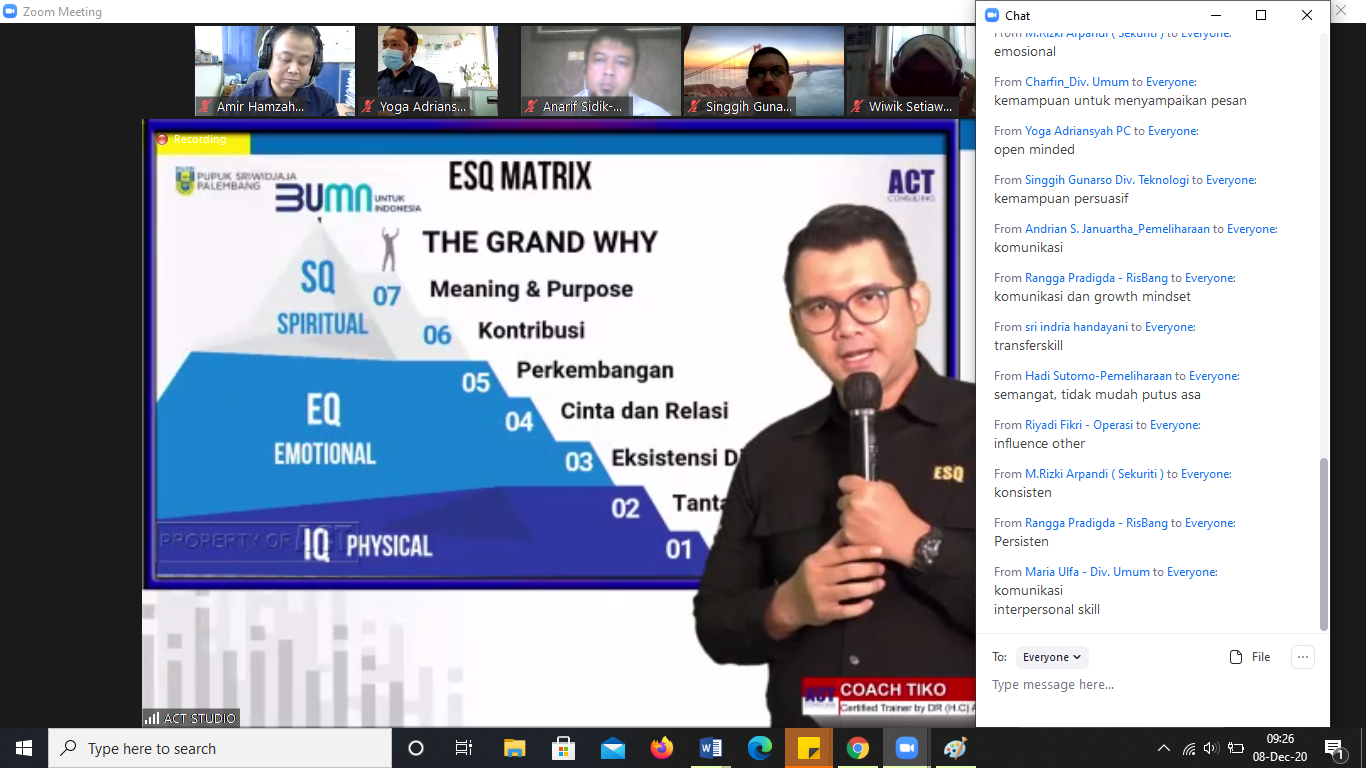This screenshot has width=1366, height=768.
Task: Click the File attachment icon in chat
Action: pyautogui.click(x=1249, y=657)
